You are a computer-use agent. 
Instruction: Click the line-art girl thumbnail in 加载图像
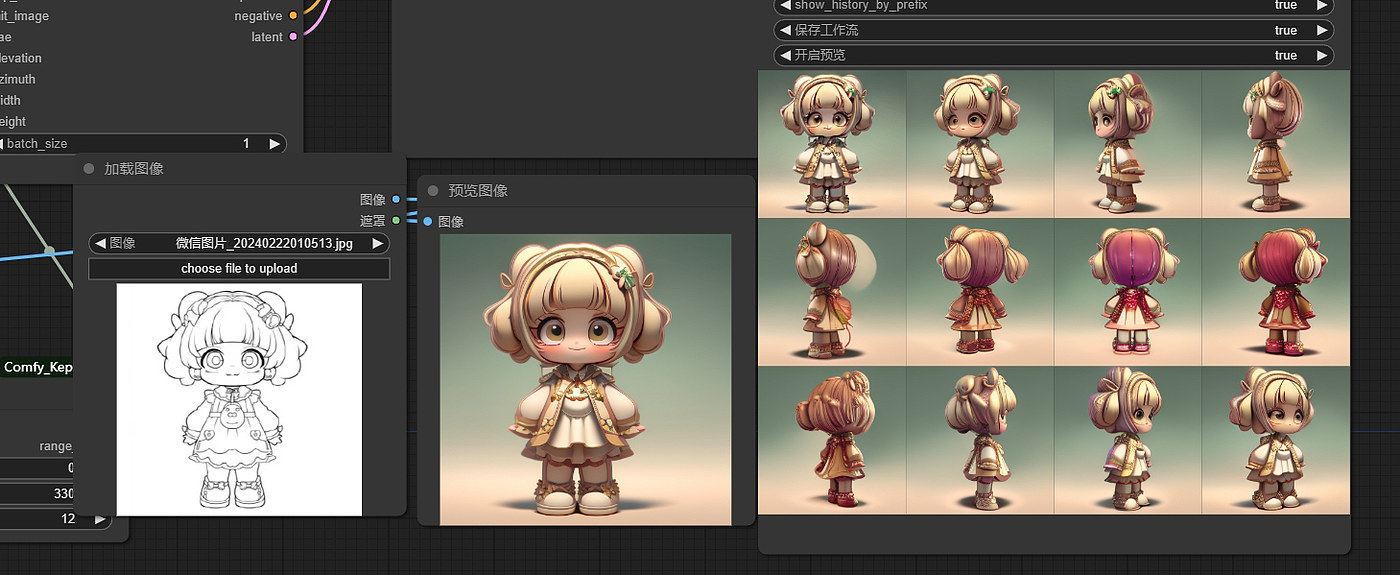point(239,398)
